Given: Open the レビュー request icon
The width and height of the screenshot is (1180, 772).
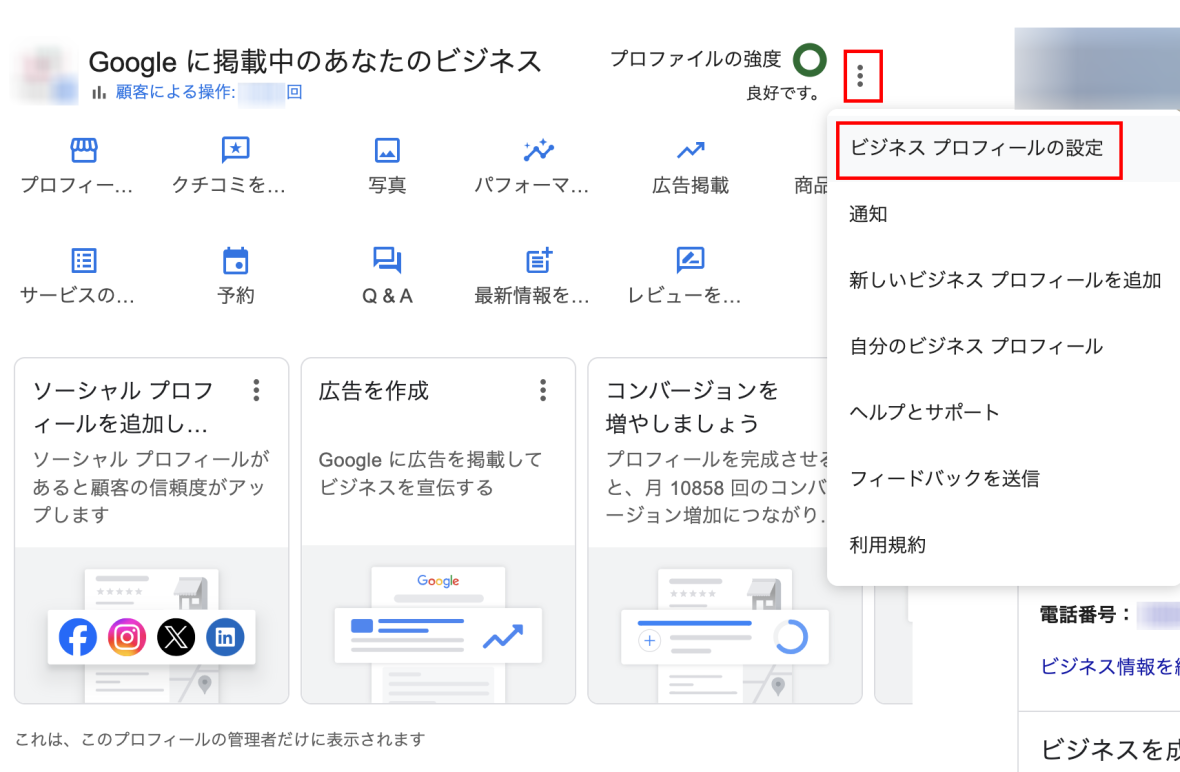Looking at the screenshot, I should click(x=690, y=261).
